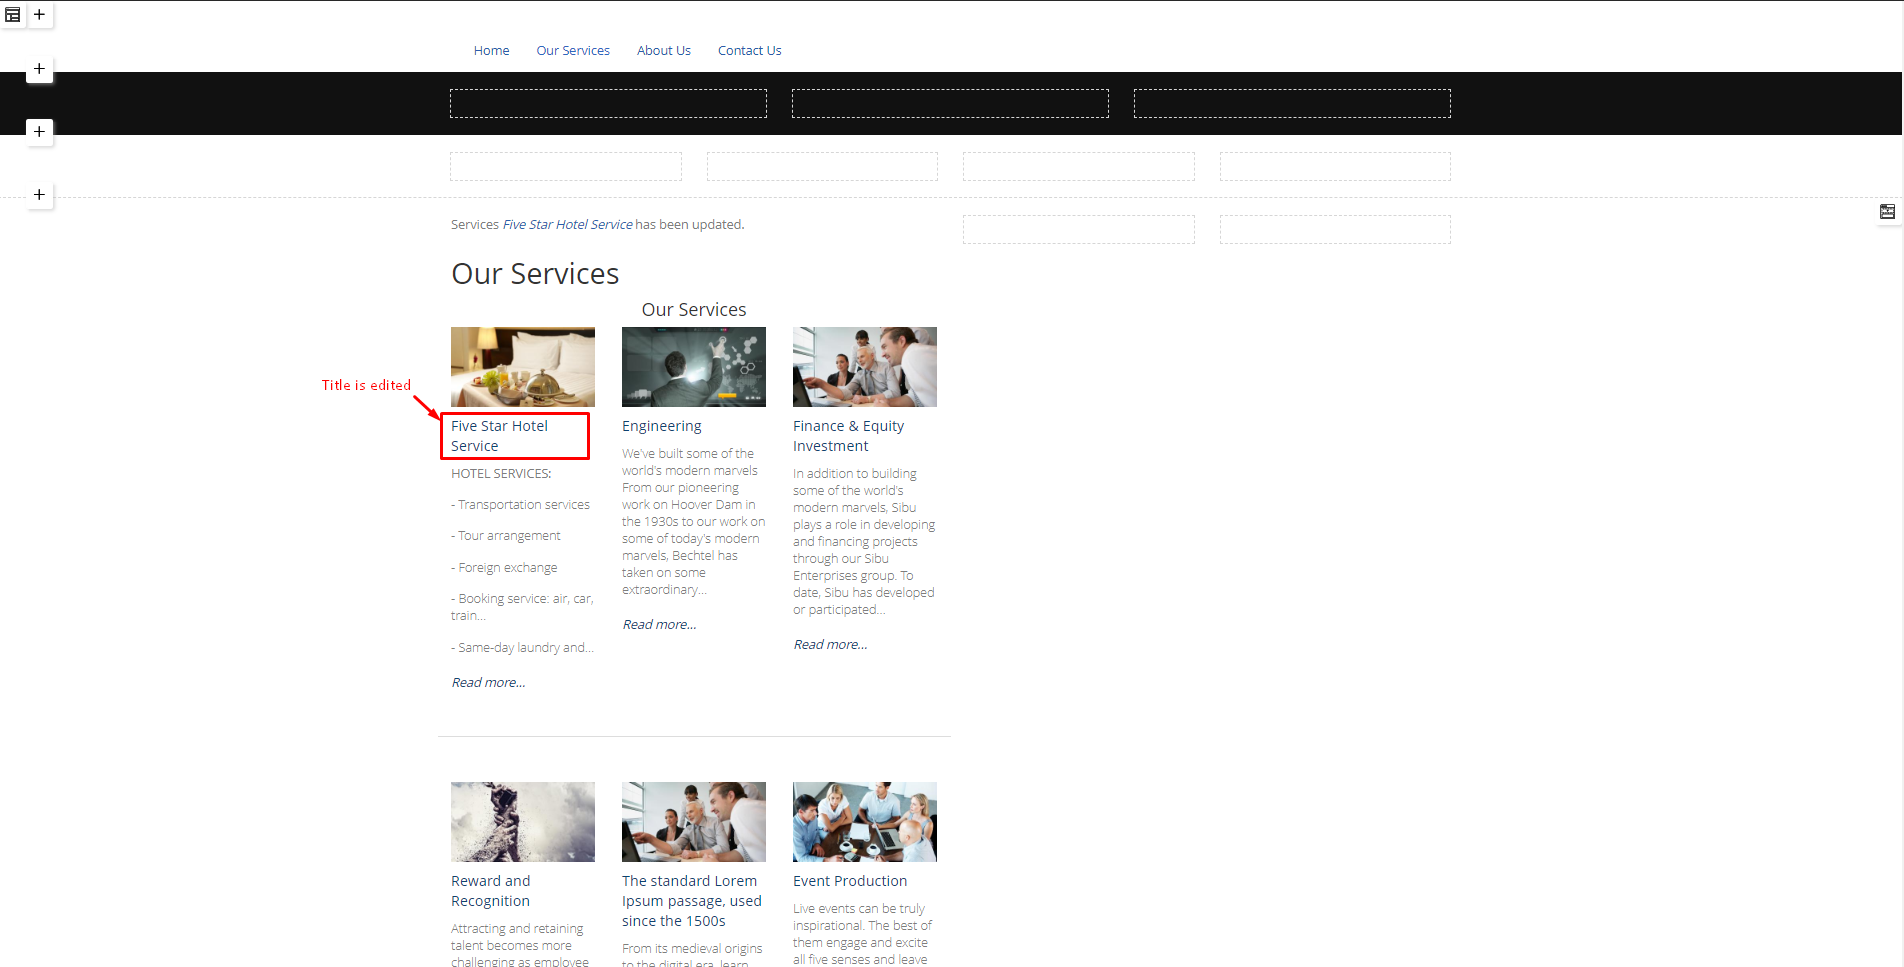1904x967 pixels.
Task: Open Contact Us menu item
Action: click(750, 51)
